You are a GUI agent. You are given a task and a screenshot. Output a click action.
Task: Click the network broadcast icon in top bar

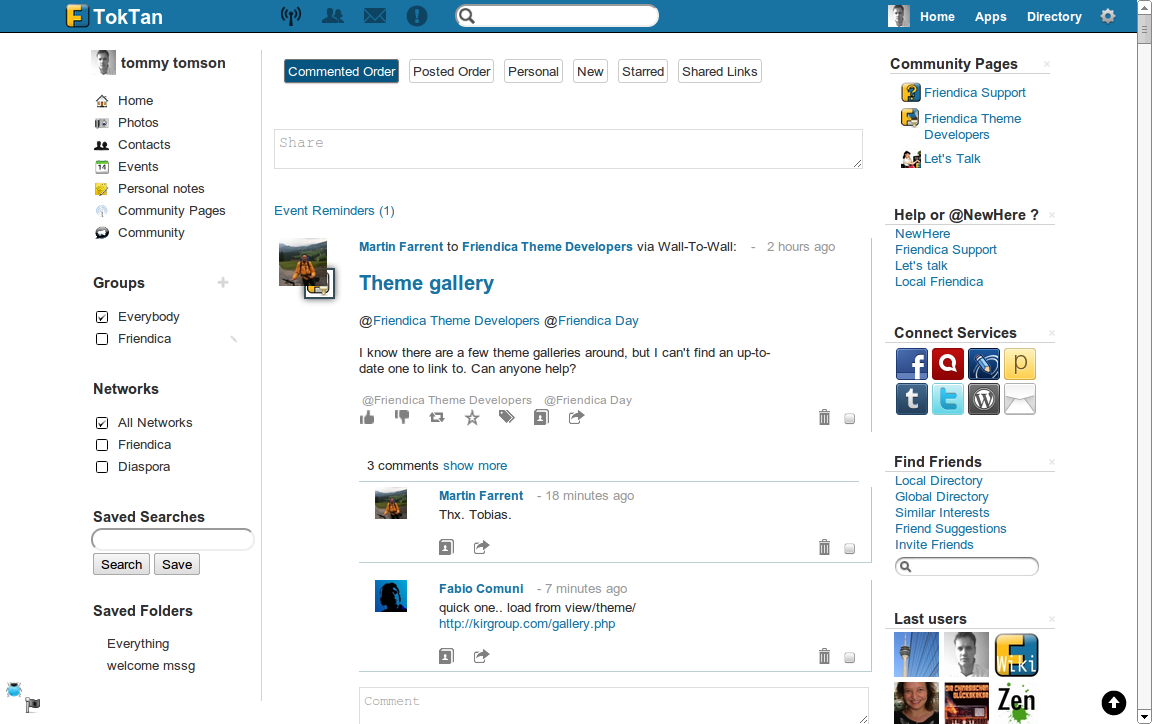pos(291,15)
